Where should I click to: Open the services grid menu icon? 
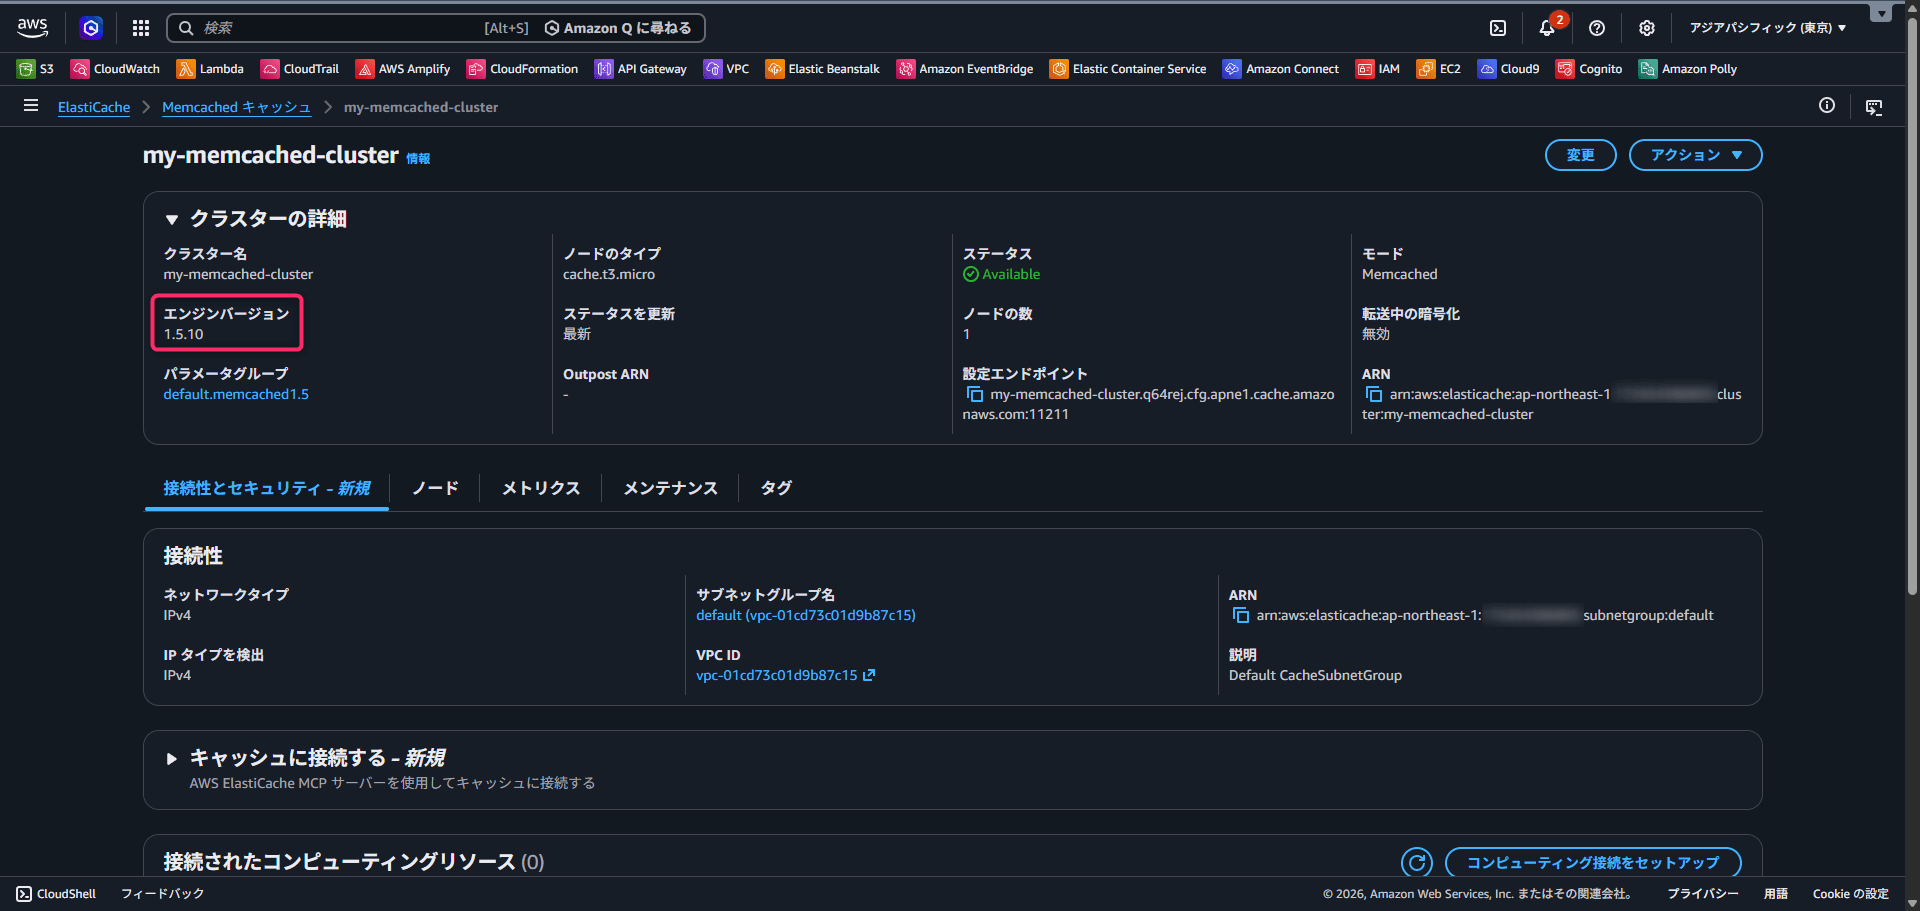tap(141, 28)
